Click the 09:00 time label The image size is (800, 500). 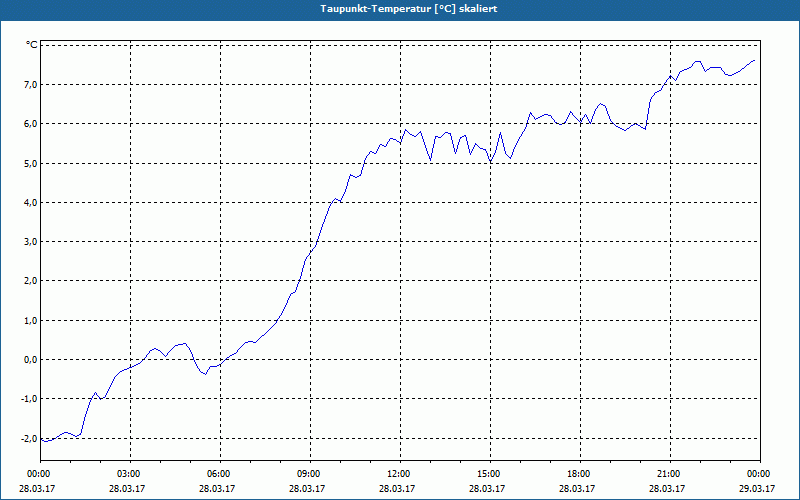pos(309,474)
